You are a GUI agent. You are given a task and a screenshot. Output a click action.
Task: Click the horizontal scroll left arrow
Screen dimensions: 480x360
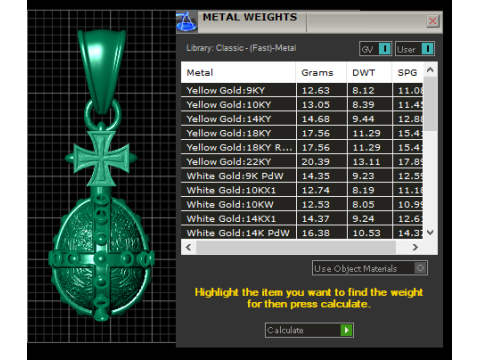click(189, 247)
